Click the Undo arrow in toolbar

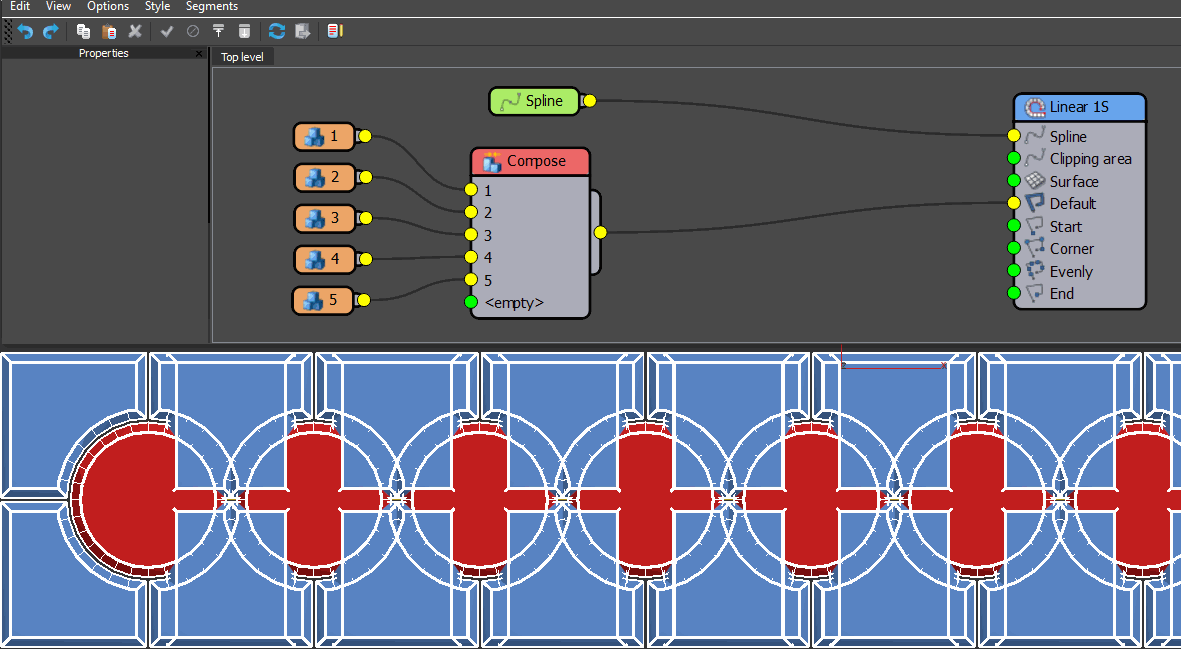click(x=26, y=32)
